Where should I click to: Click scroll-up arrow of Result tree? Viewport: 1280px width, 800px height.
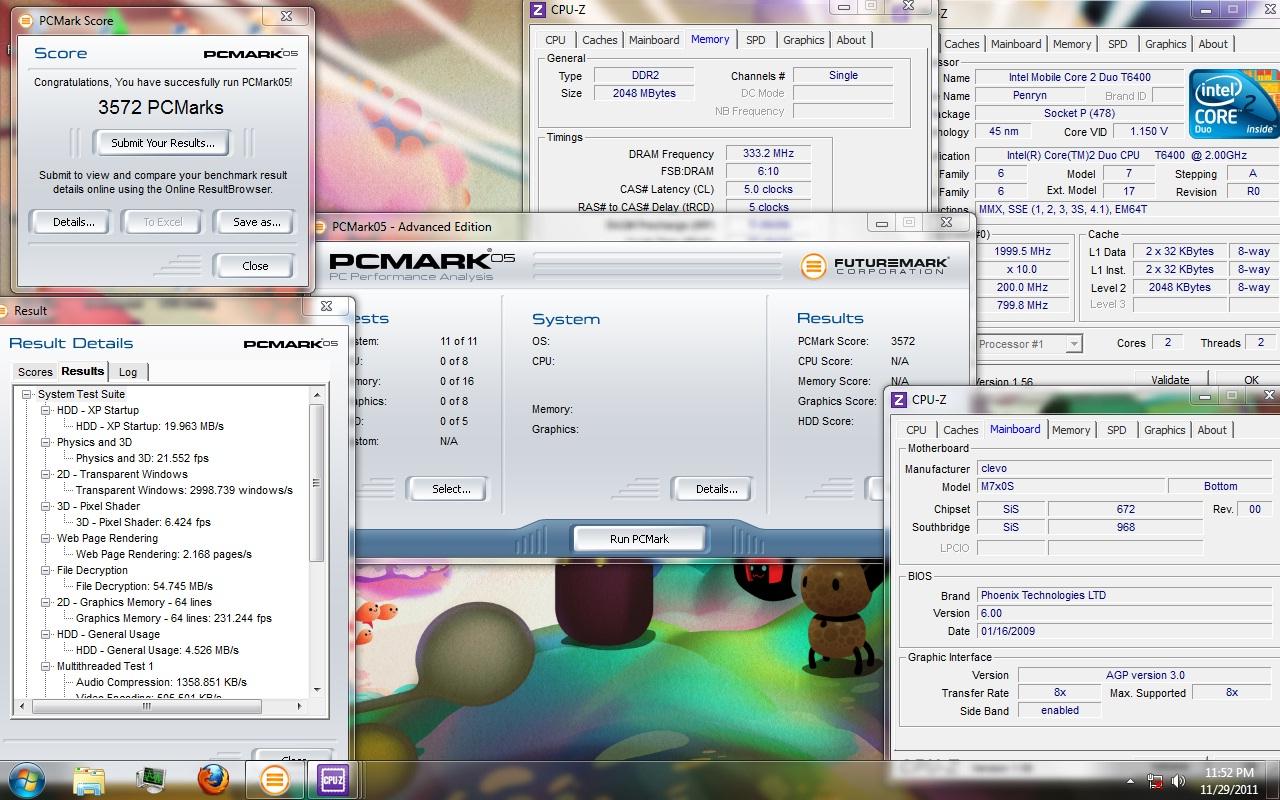point(317,395)
